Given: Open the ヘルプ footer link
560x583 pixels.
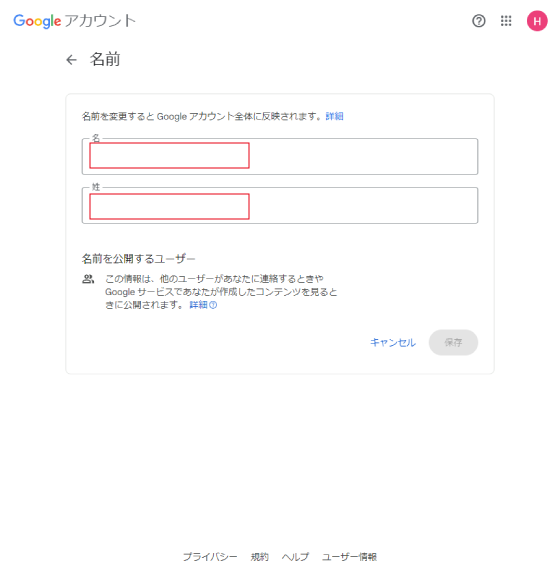Looking at the screenshot, I should (x=295, y=557).
